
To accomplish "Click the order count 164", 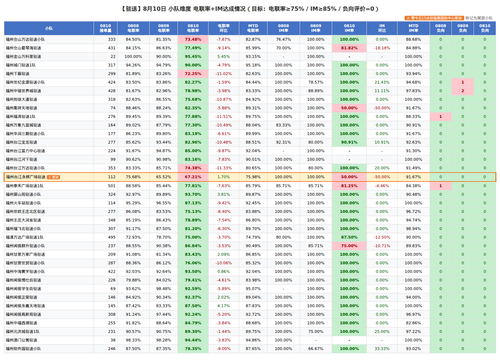I will click(112, 125).
